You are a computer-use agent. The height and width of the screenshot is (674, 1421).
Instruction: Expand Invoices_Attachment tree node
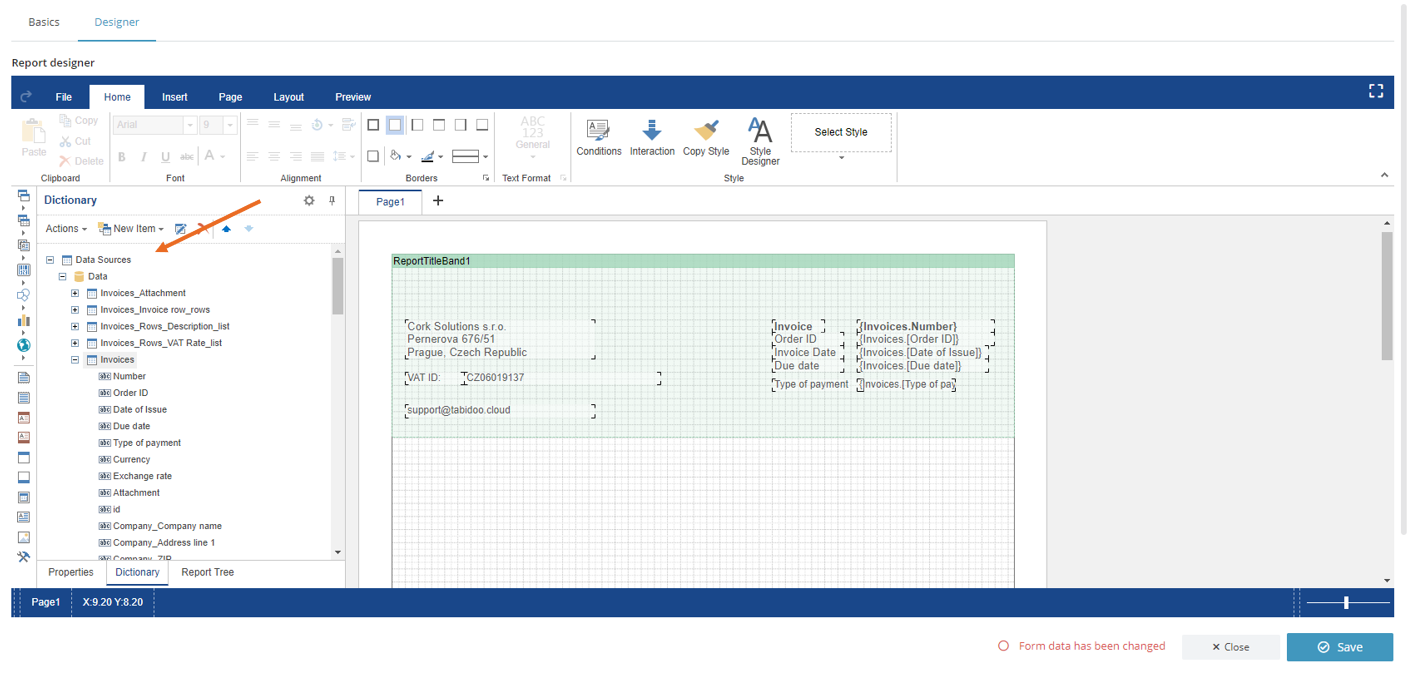(75, 293)
